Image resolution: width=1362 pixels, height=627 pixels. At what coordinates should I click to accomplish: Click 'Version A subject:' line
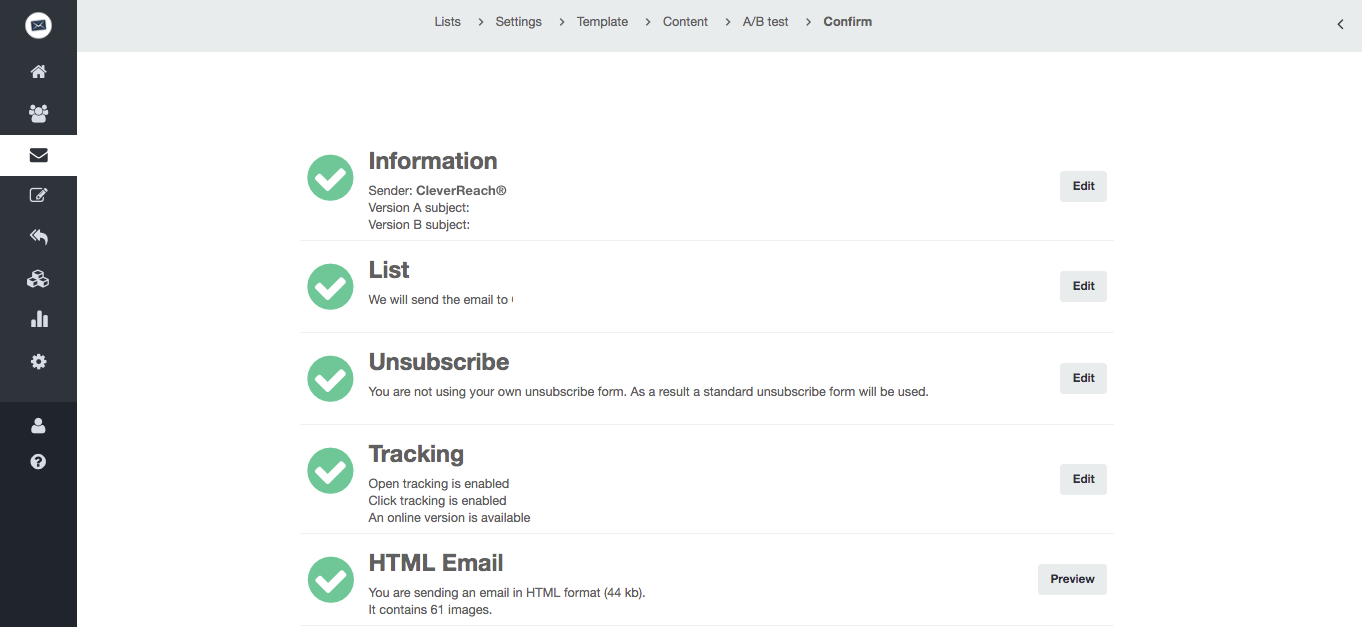pos(419,208)
